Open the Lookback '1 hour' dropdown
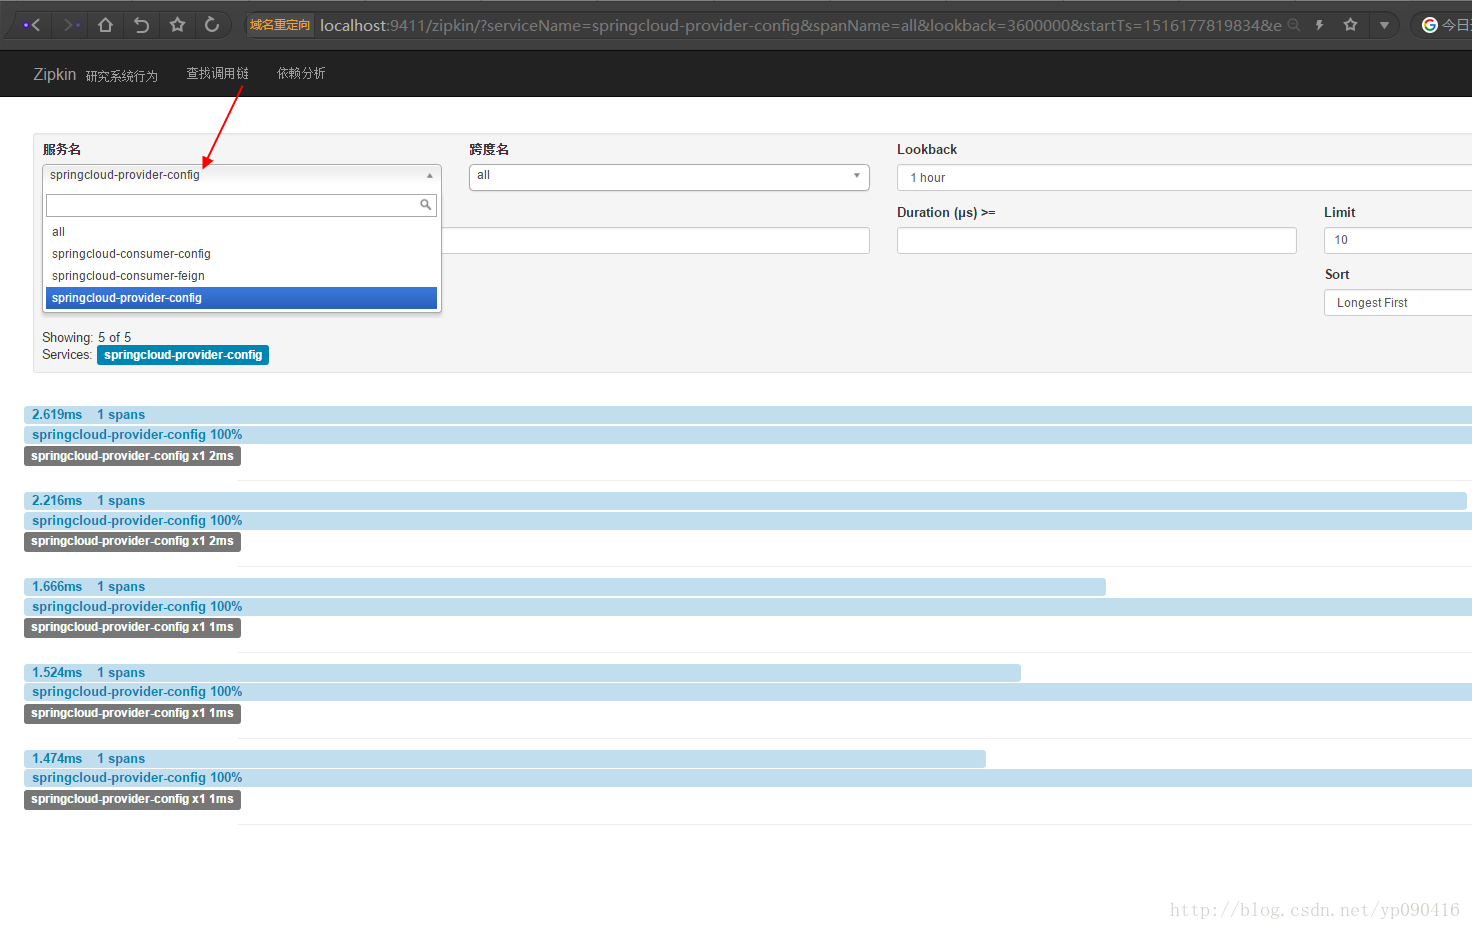1472x930 pixels. tap(1184, 177)
